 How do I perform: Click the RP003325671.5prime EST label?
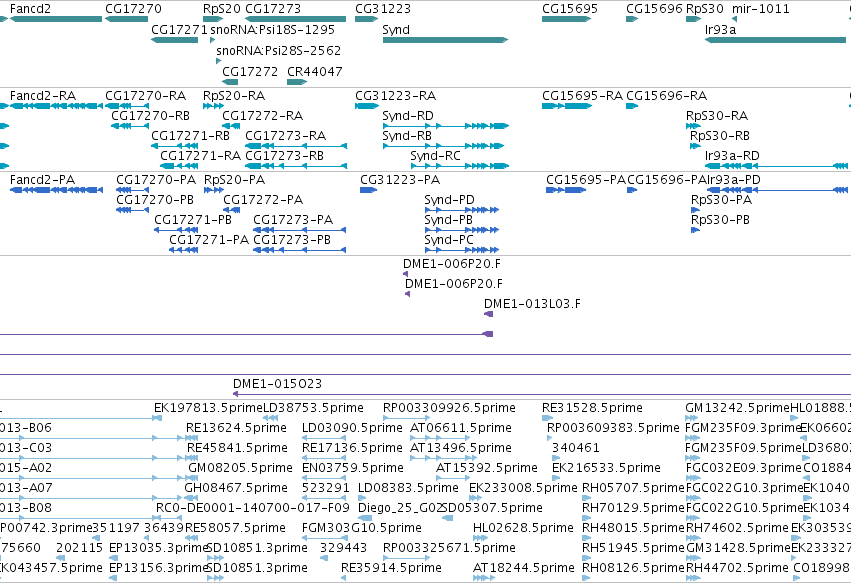coord(449,548)
